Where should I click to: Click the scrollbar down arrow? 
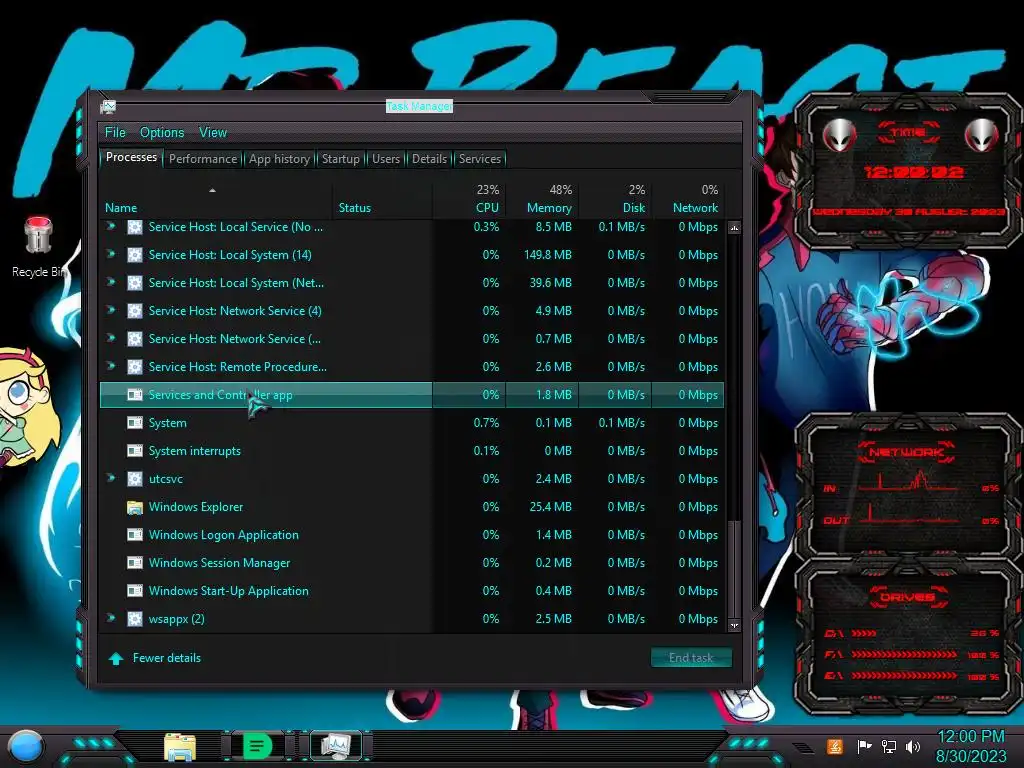pyautogui.click(x=735, y=625)
